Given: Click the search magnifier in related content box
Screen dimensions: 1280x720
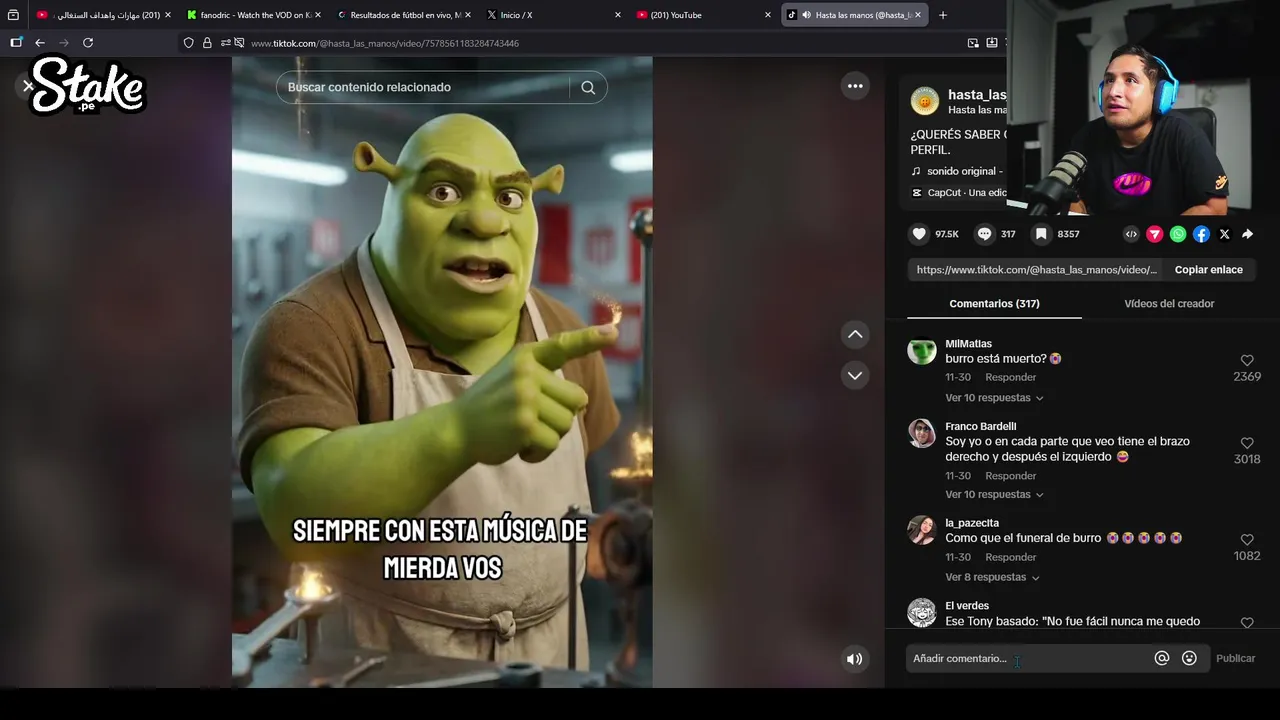Looking at the screenshot, I should pos(588,87).
